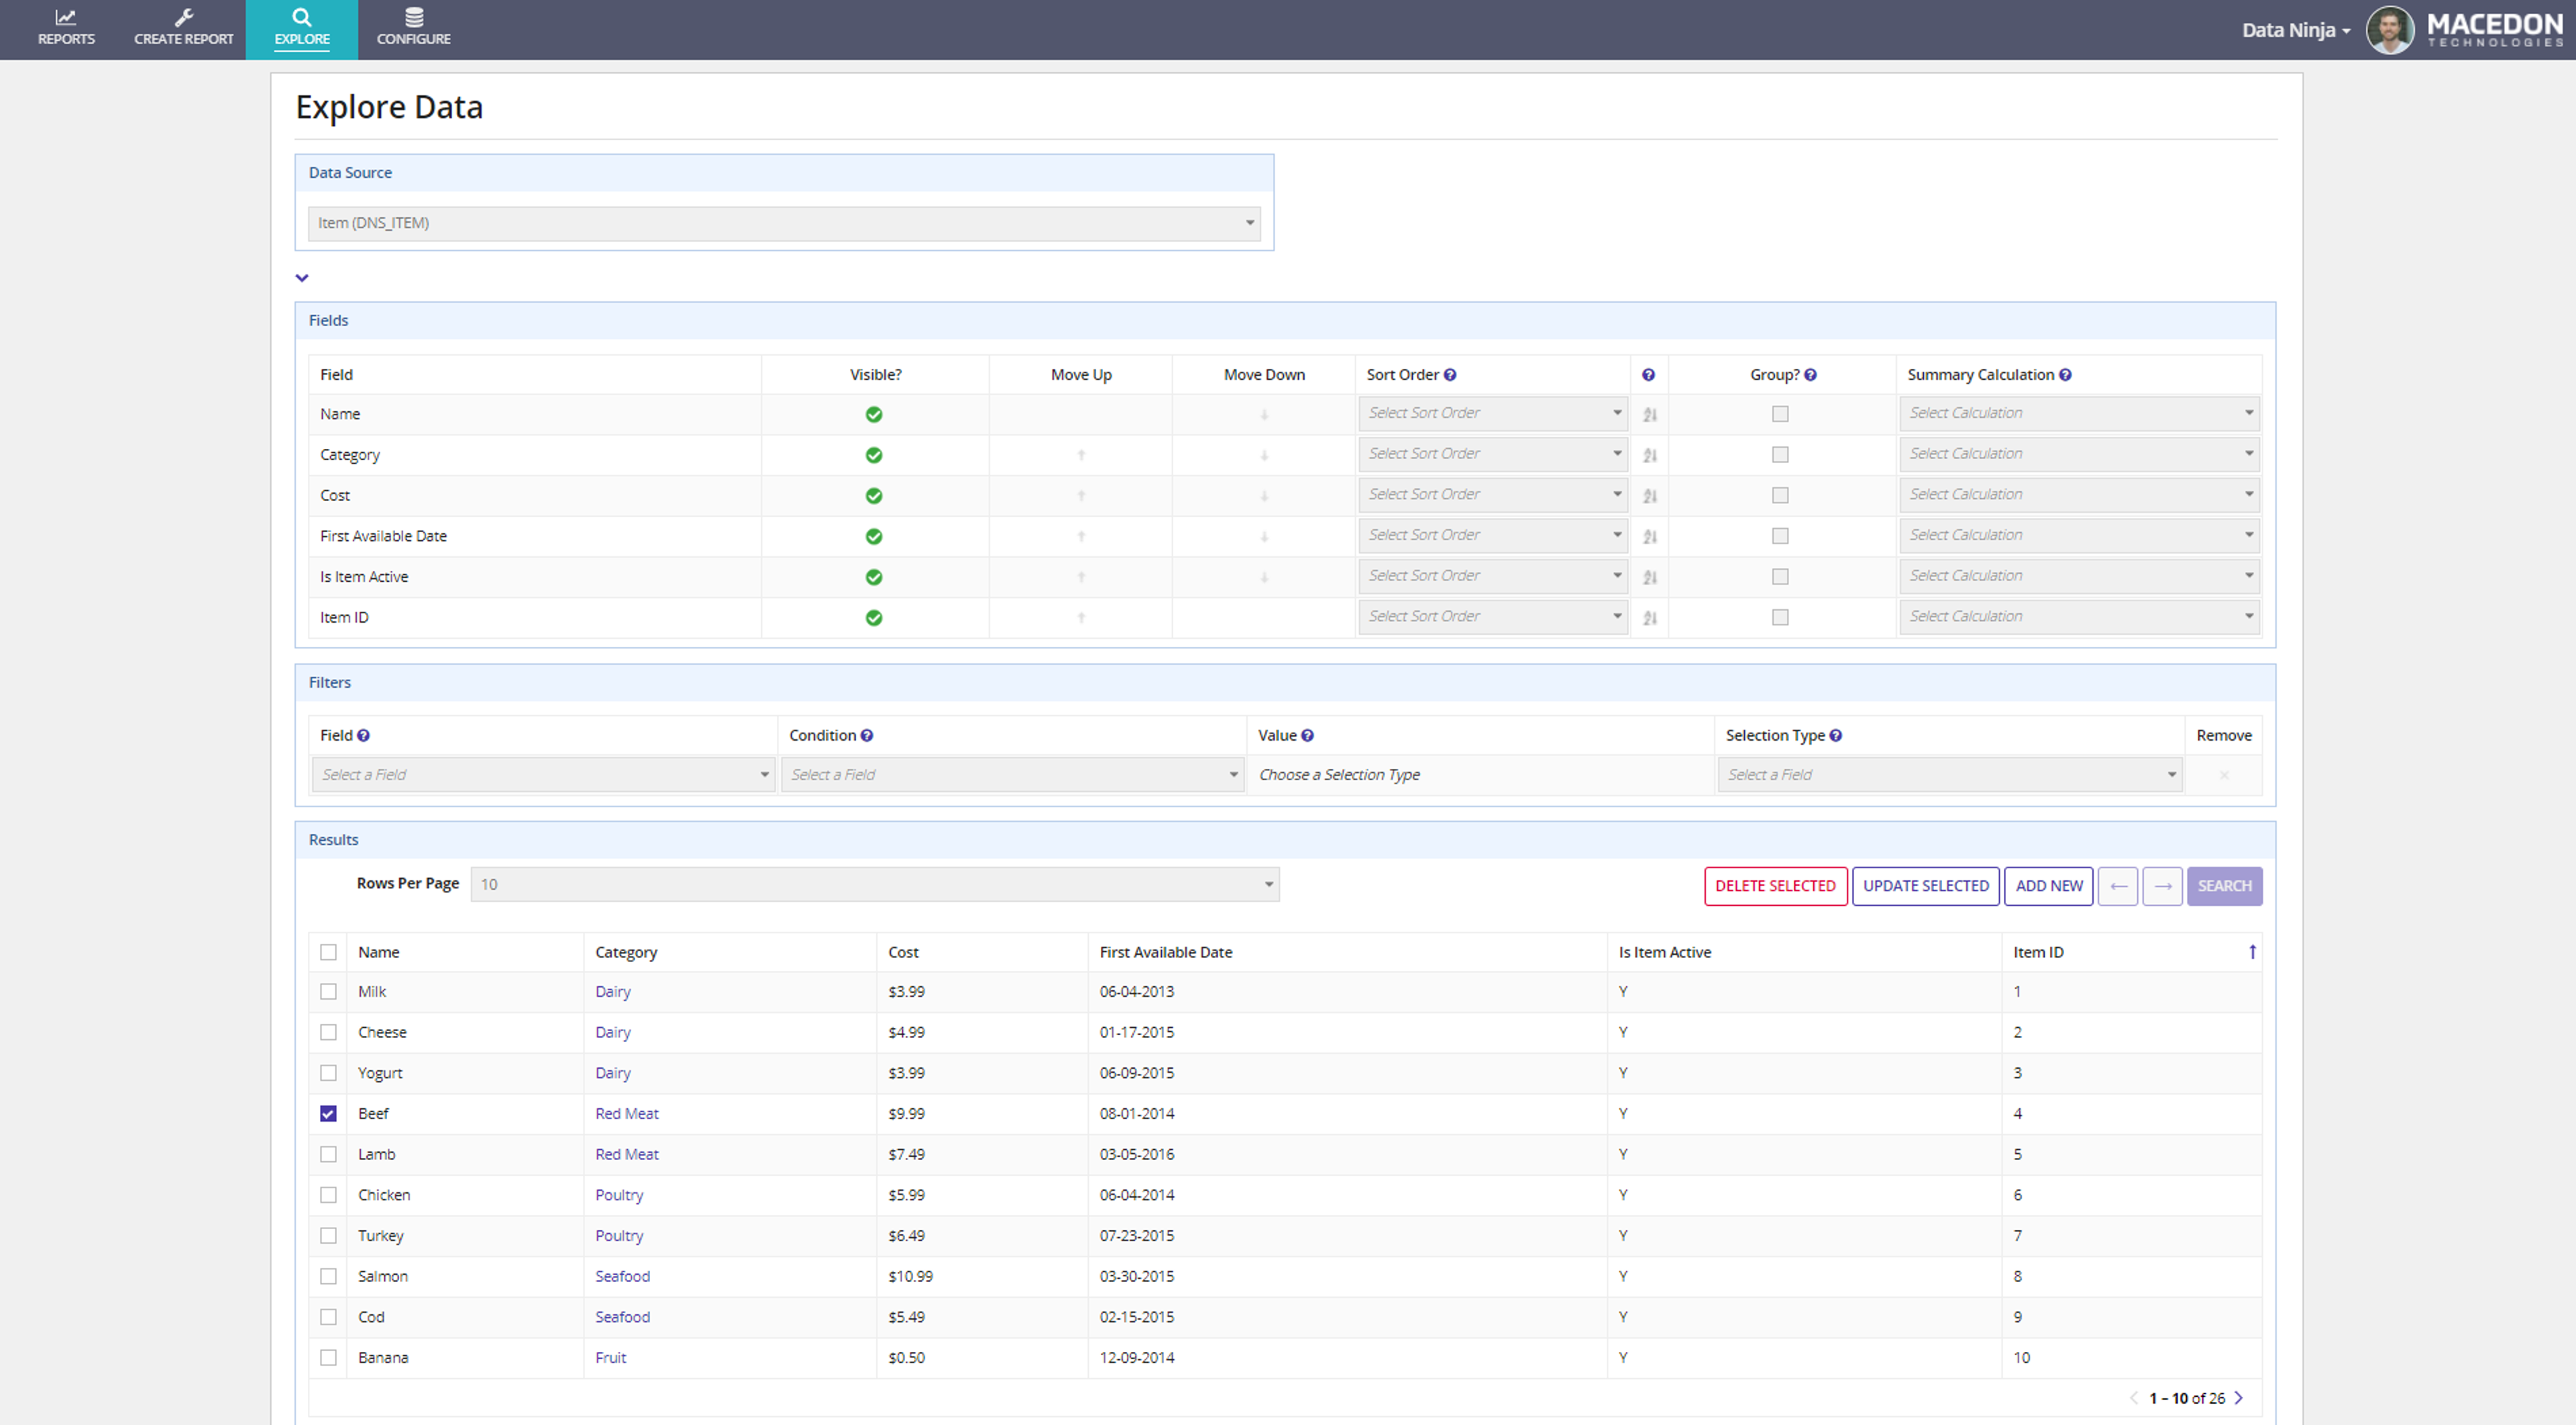2576x1425 pixels.
Task: Click the previous arrow button beside Search
Action: [2118, 886]
